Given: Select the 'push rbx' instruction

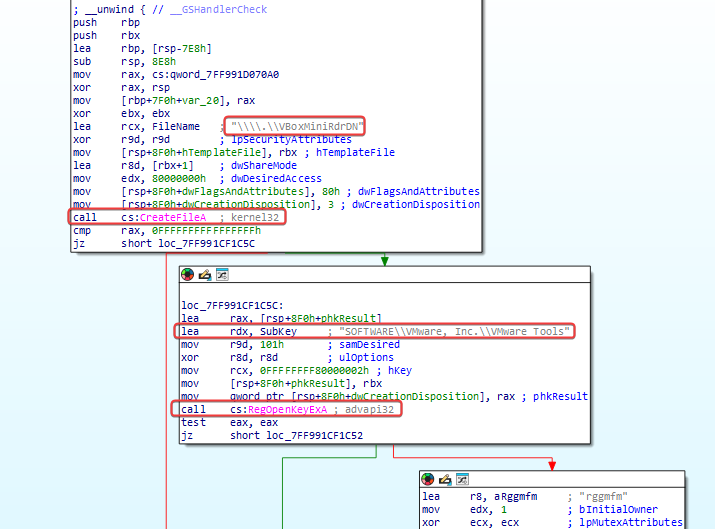Looking at the screenshot, I should pyautogui.click(x=107, y=35).
